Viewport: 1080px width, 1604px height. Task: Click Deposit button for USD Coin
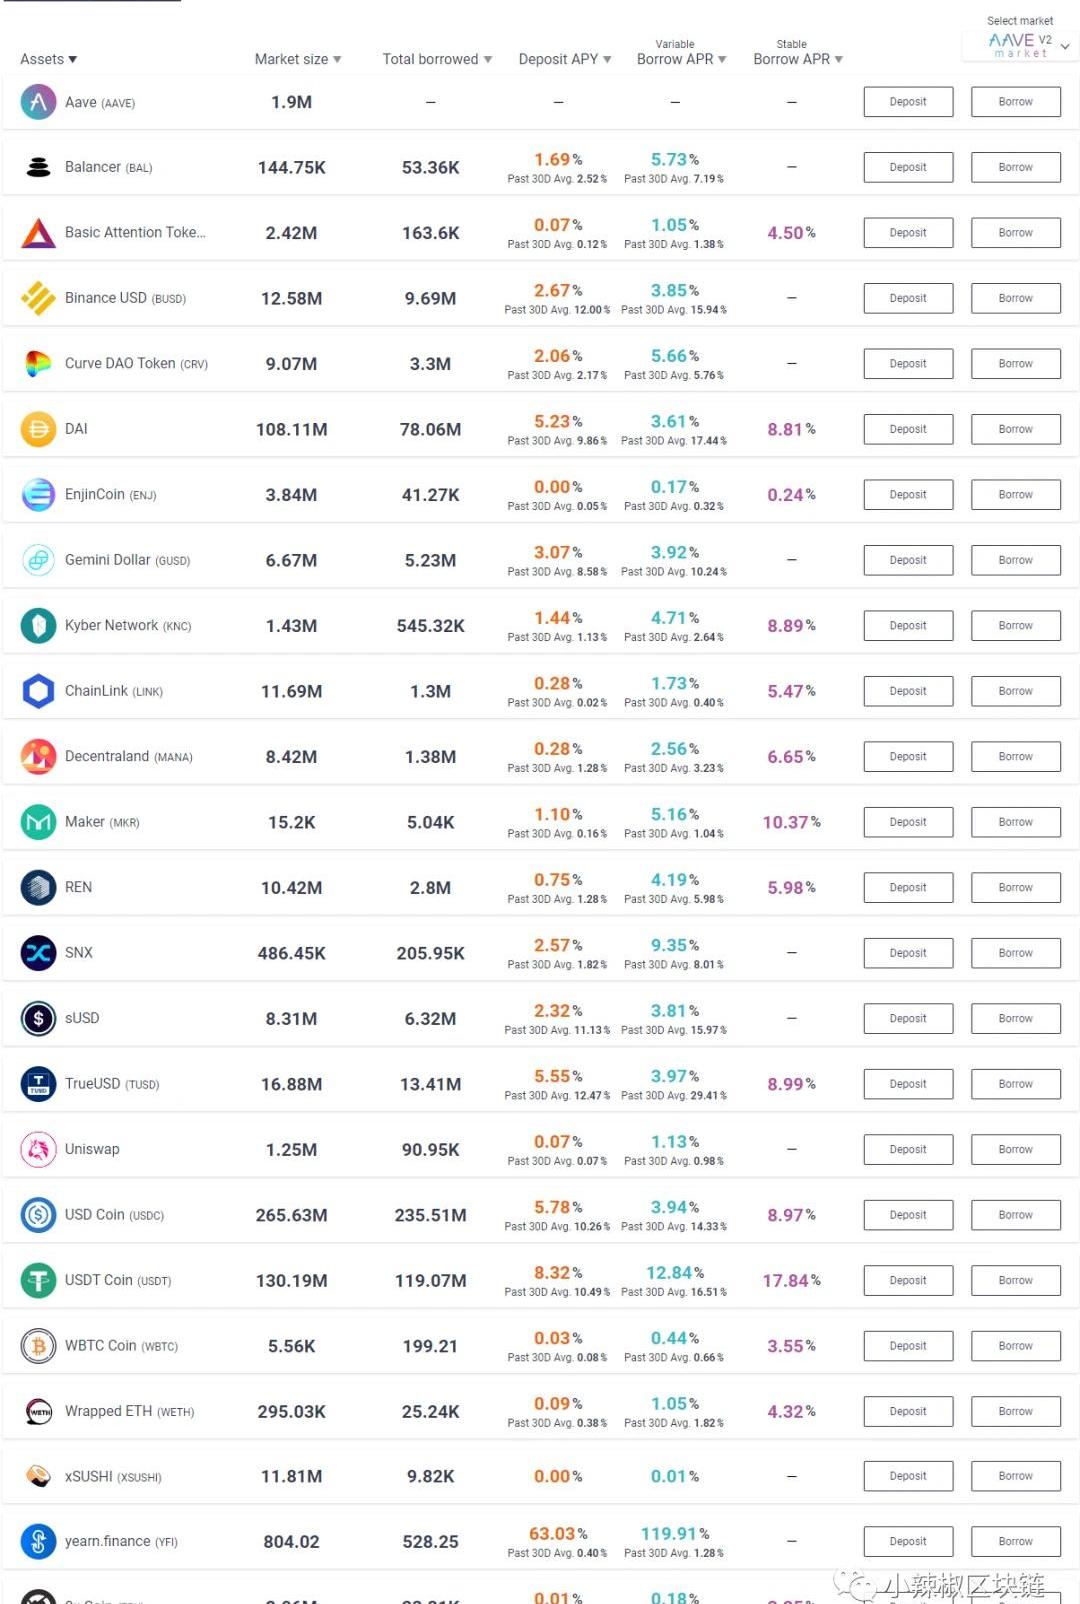tap(908, 1215)
